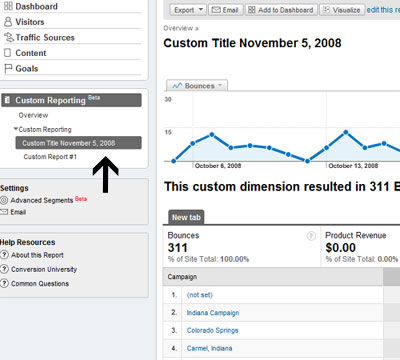Click the Visualize chart icon
This screenshot has width=400, height=360.
327,10
